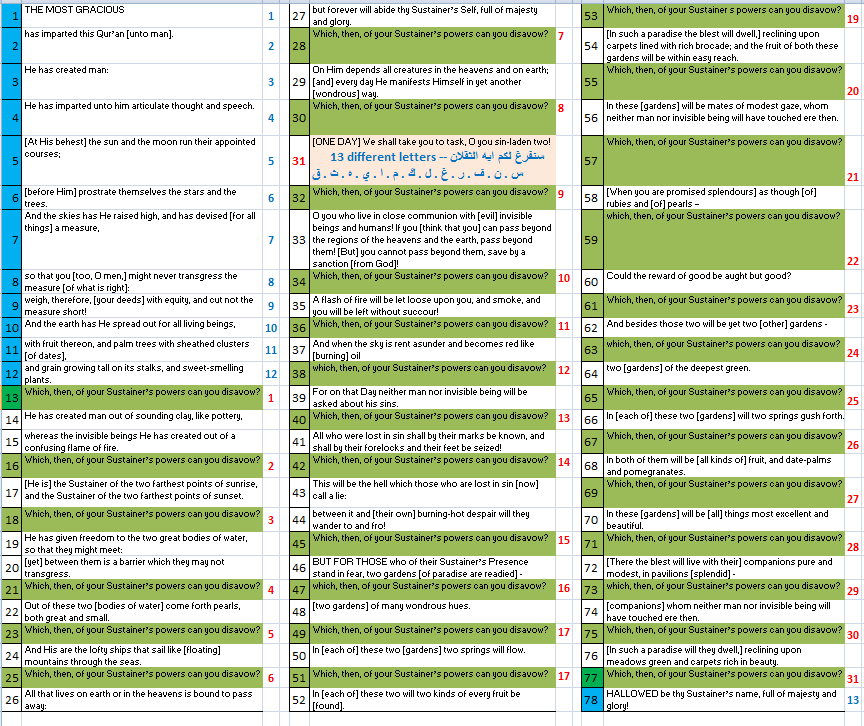Click red counter 7 beside row 28

point(561,36)
